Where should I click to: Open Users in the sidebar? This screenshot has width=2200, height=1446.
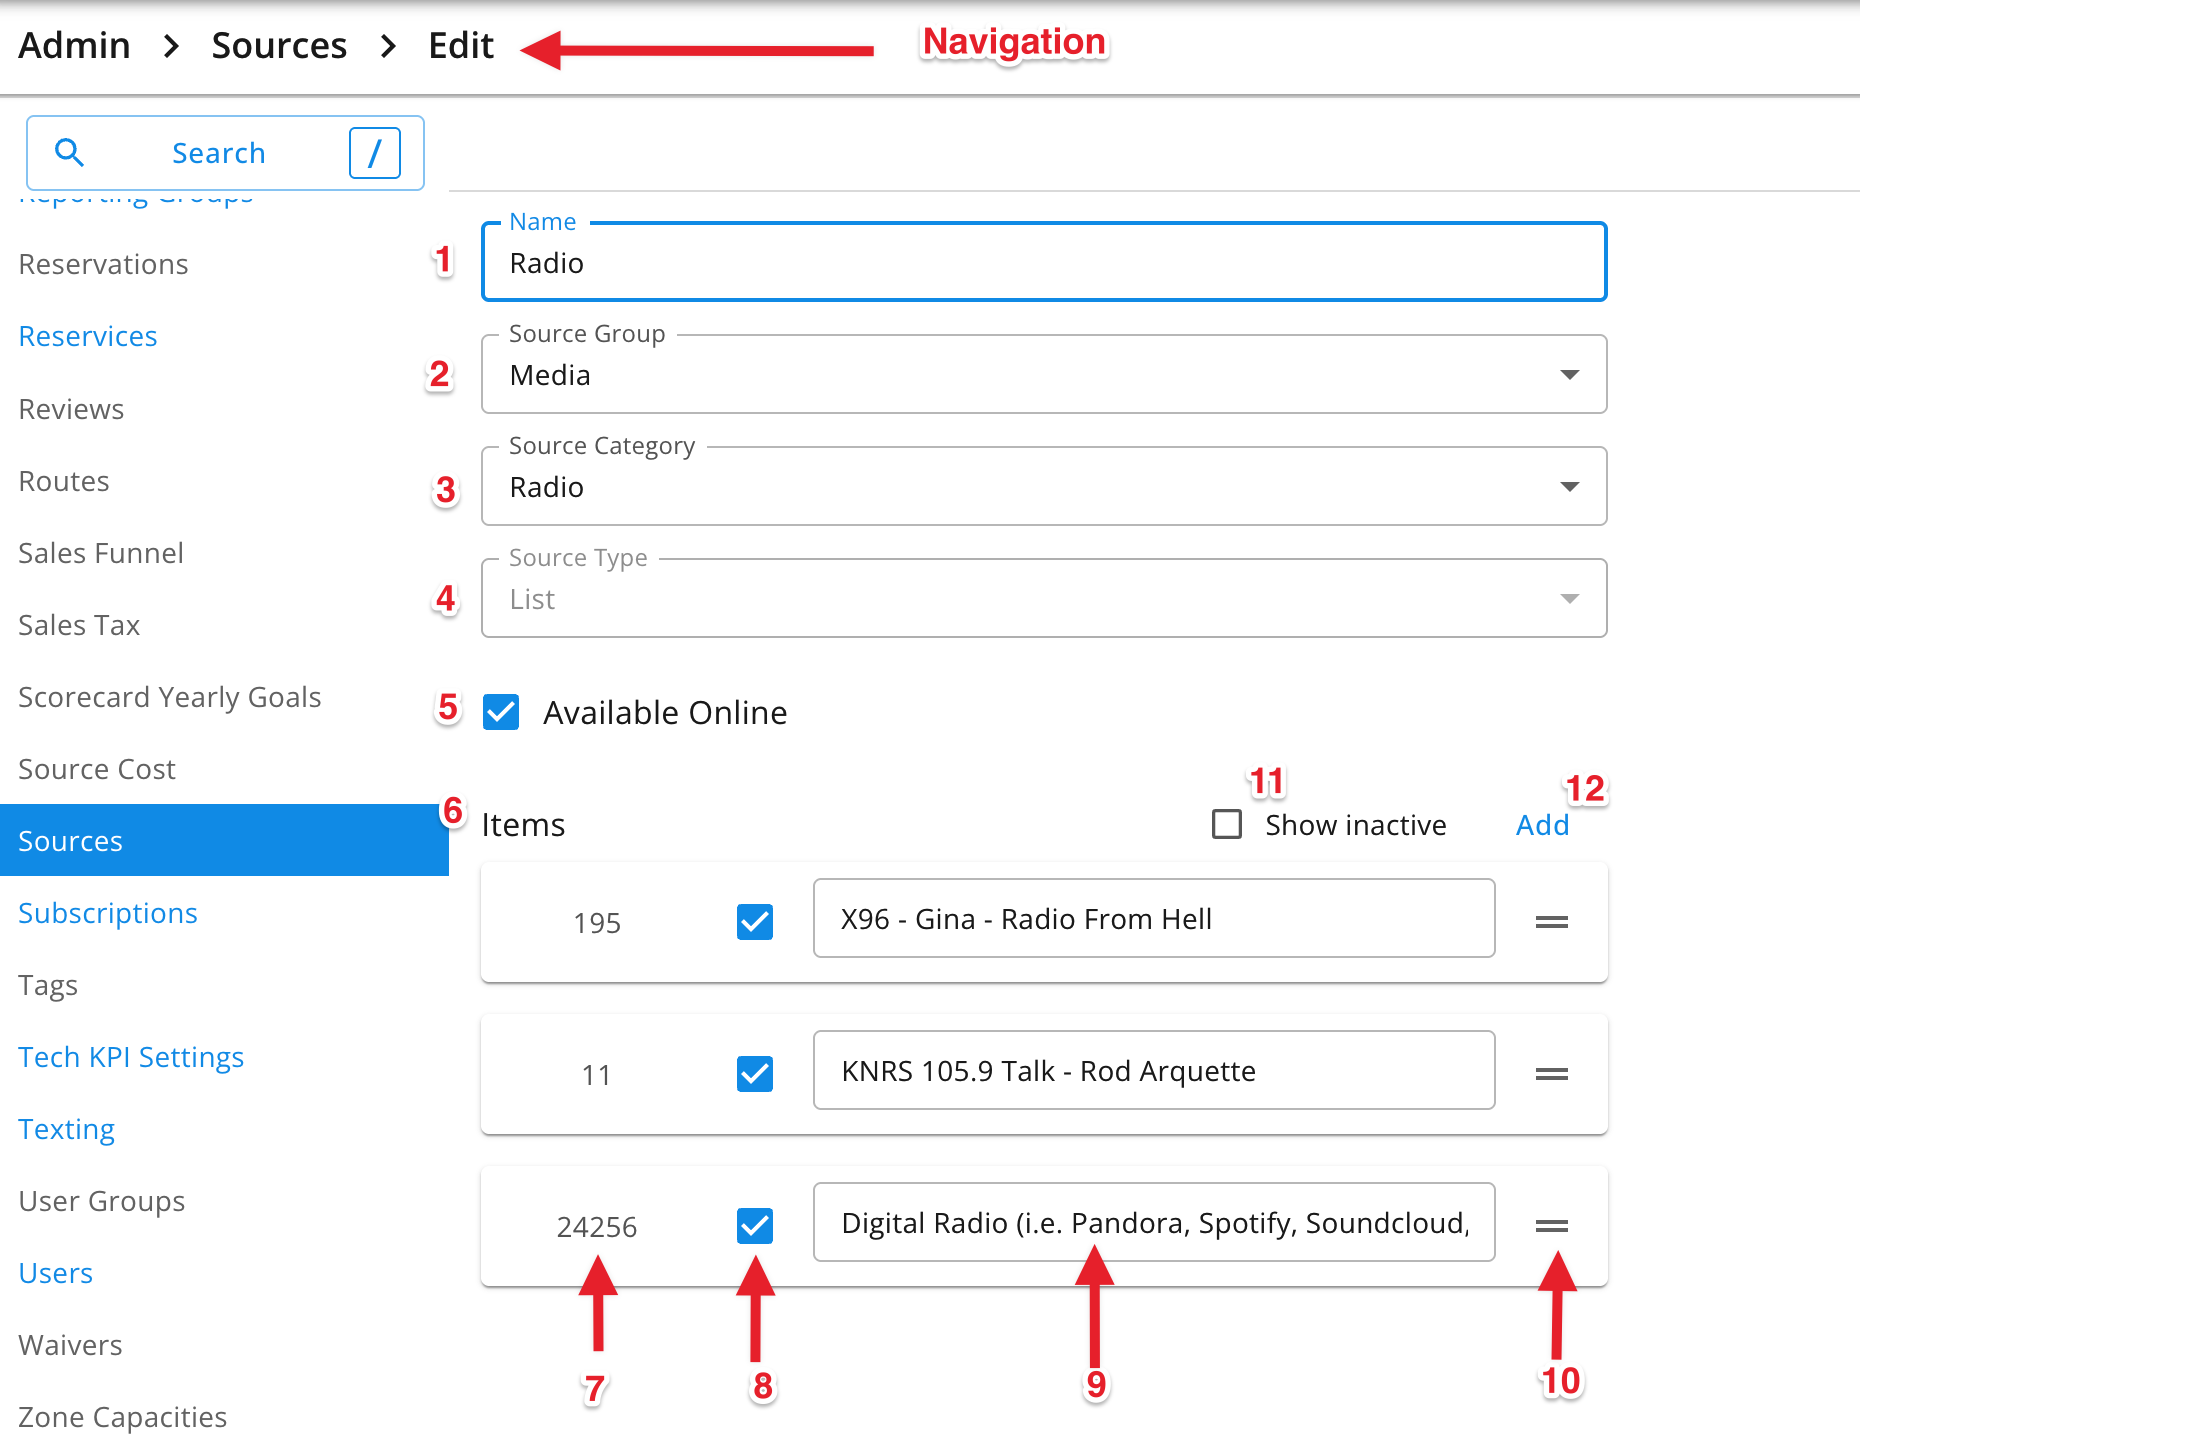tap(56, 1273)
